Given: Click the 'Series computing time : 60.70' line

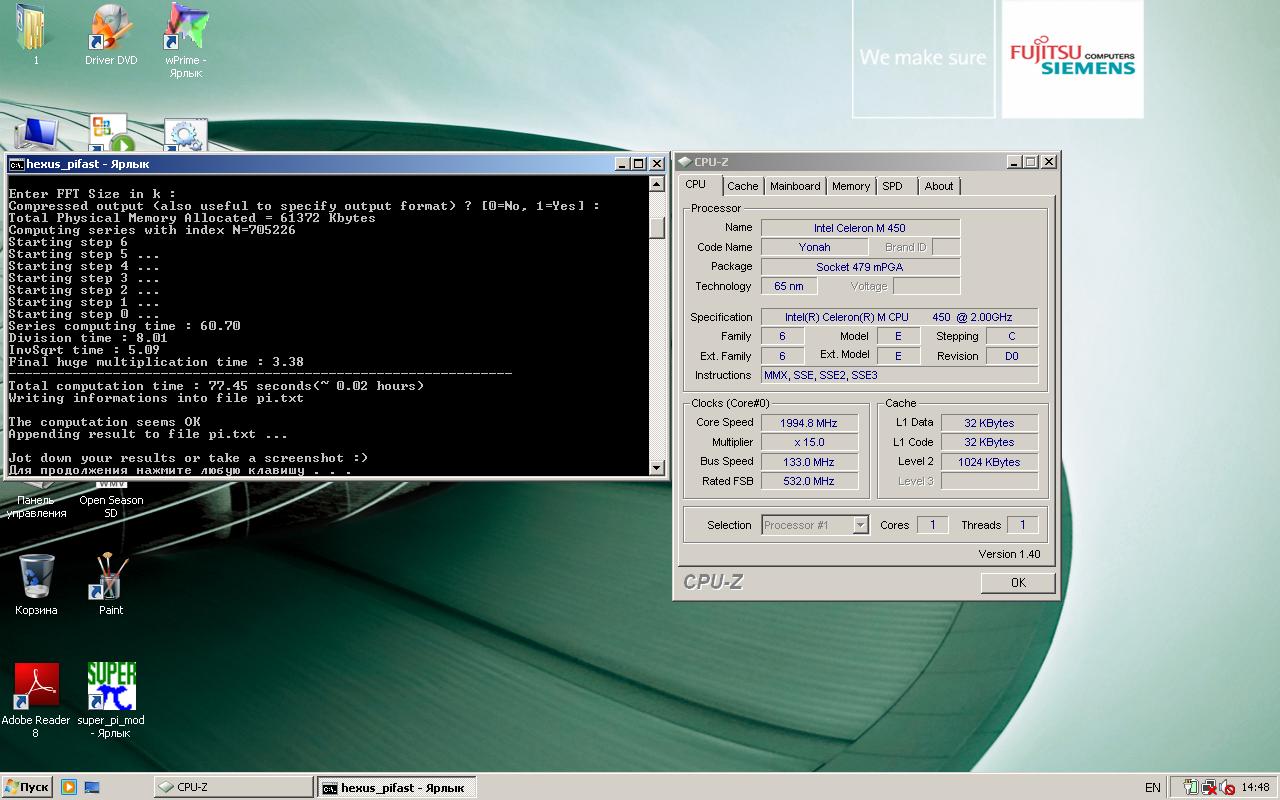Looking at the screenshot, I should click(124, 326).
